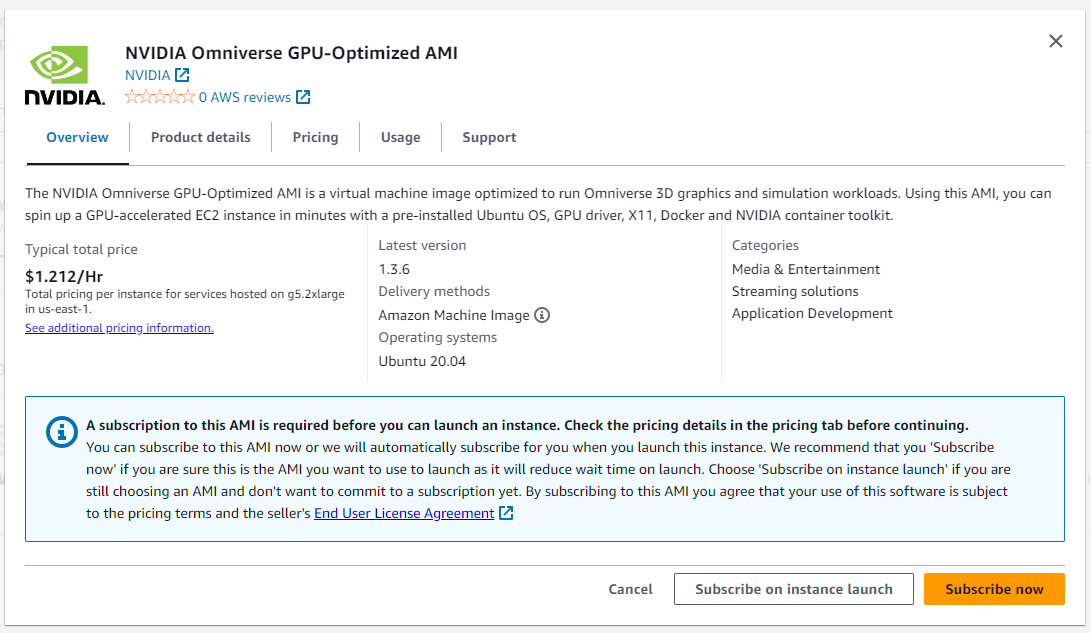Open external link icon next to NVIDIA
Image resolution: width=1091 pixels, height=633 pixels.
[182, 75]
